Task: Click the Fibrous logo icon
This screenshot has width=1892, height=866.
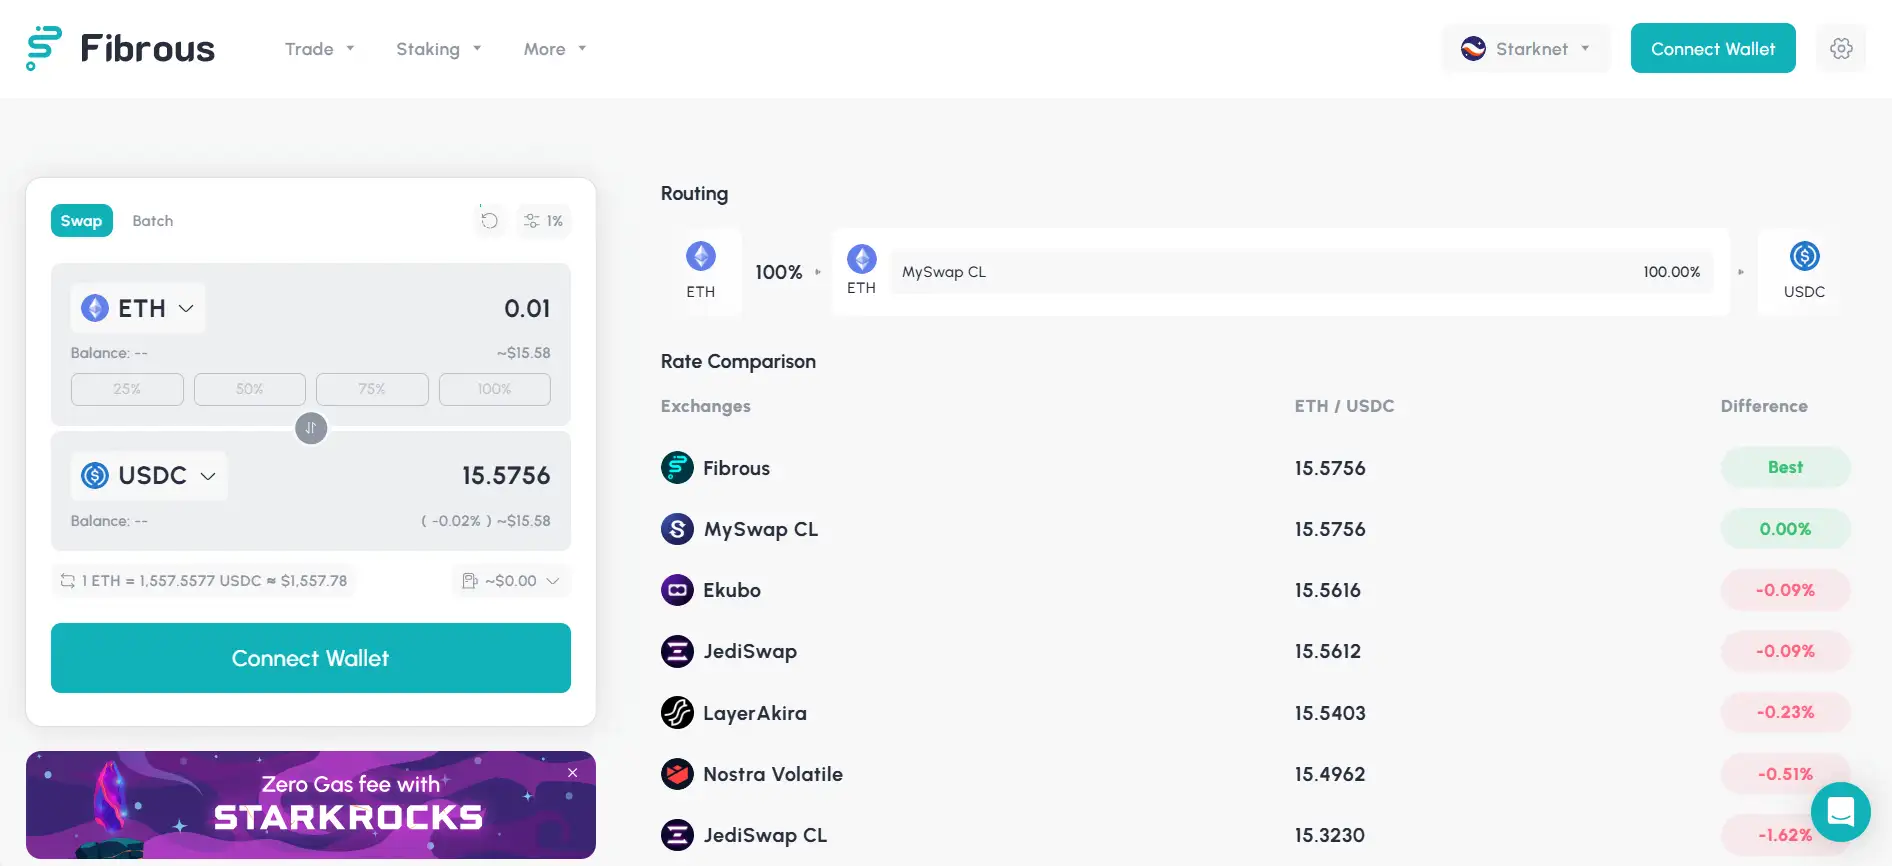Action: 43,48
